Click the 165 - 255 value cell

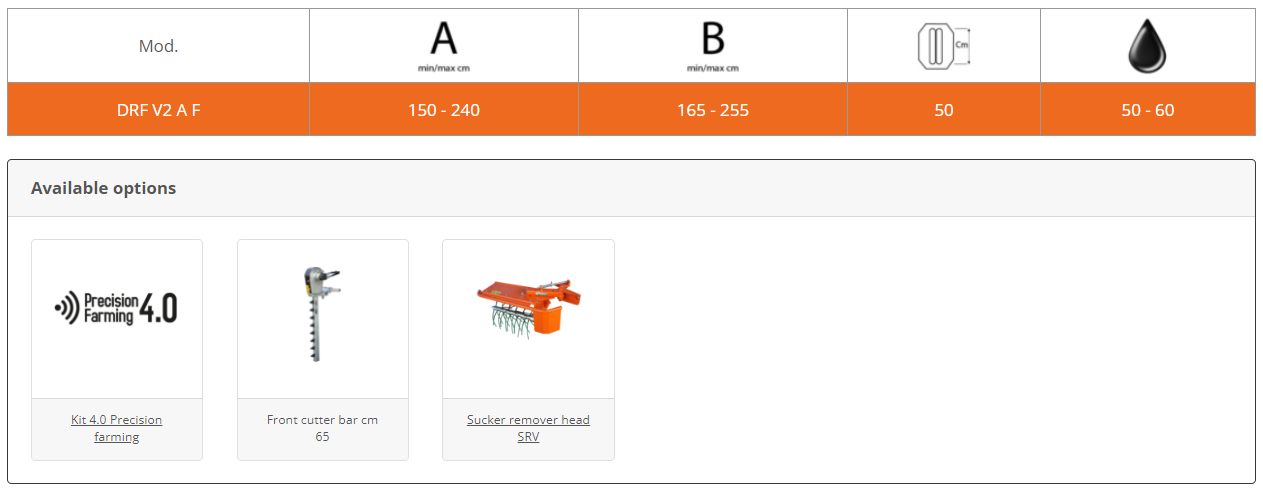click(x=712, y=110)
